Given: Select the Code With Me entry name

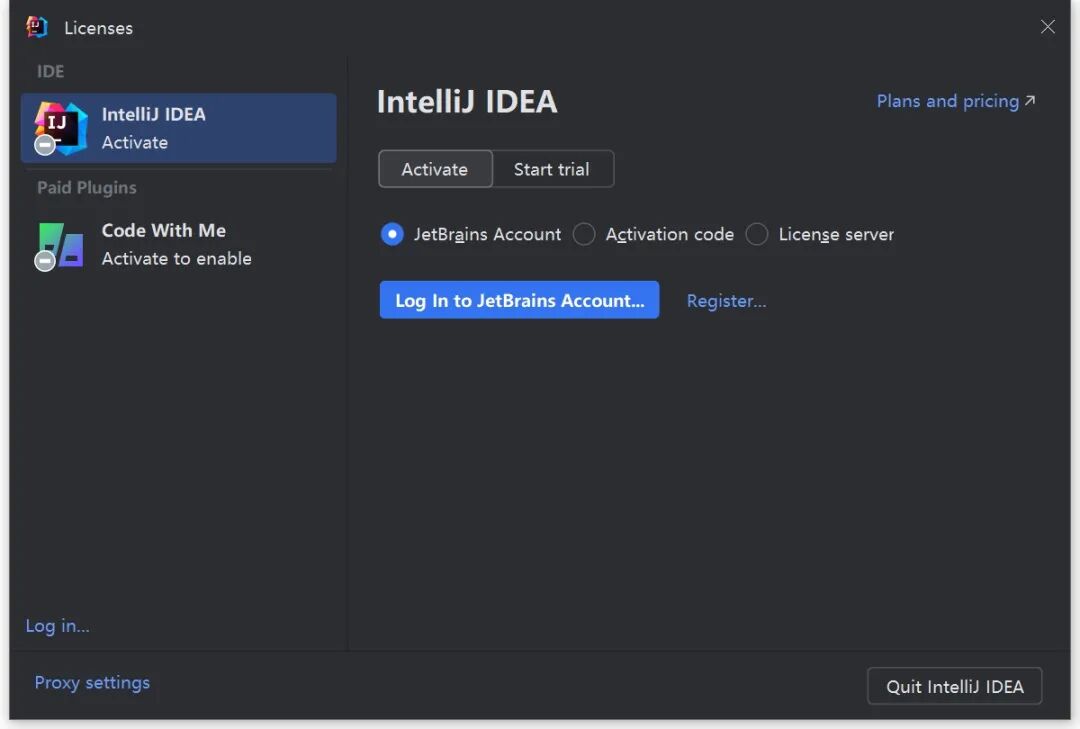Looking at the screenshot, I should 164,231.
